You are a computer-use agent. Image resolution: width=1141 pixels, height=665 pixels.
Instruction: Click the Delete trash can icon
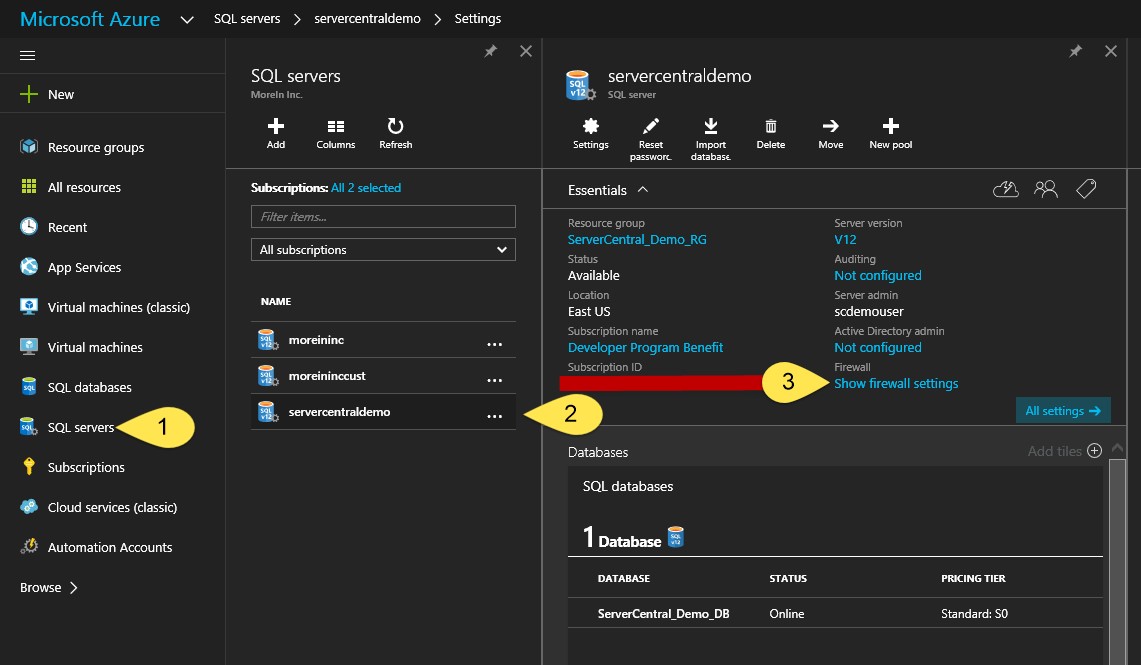(771, 127)
